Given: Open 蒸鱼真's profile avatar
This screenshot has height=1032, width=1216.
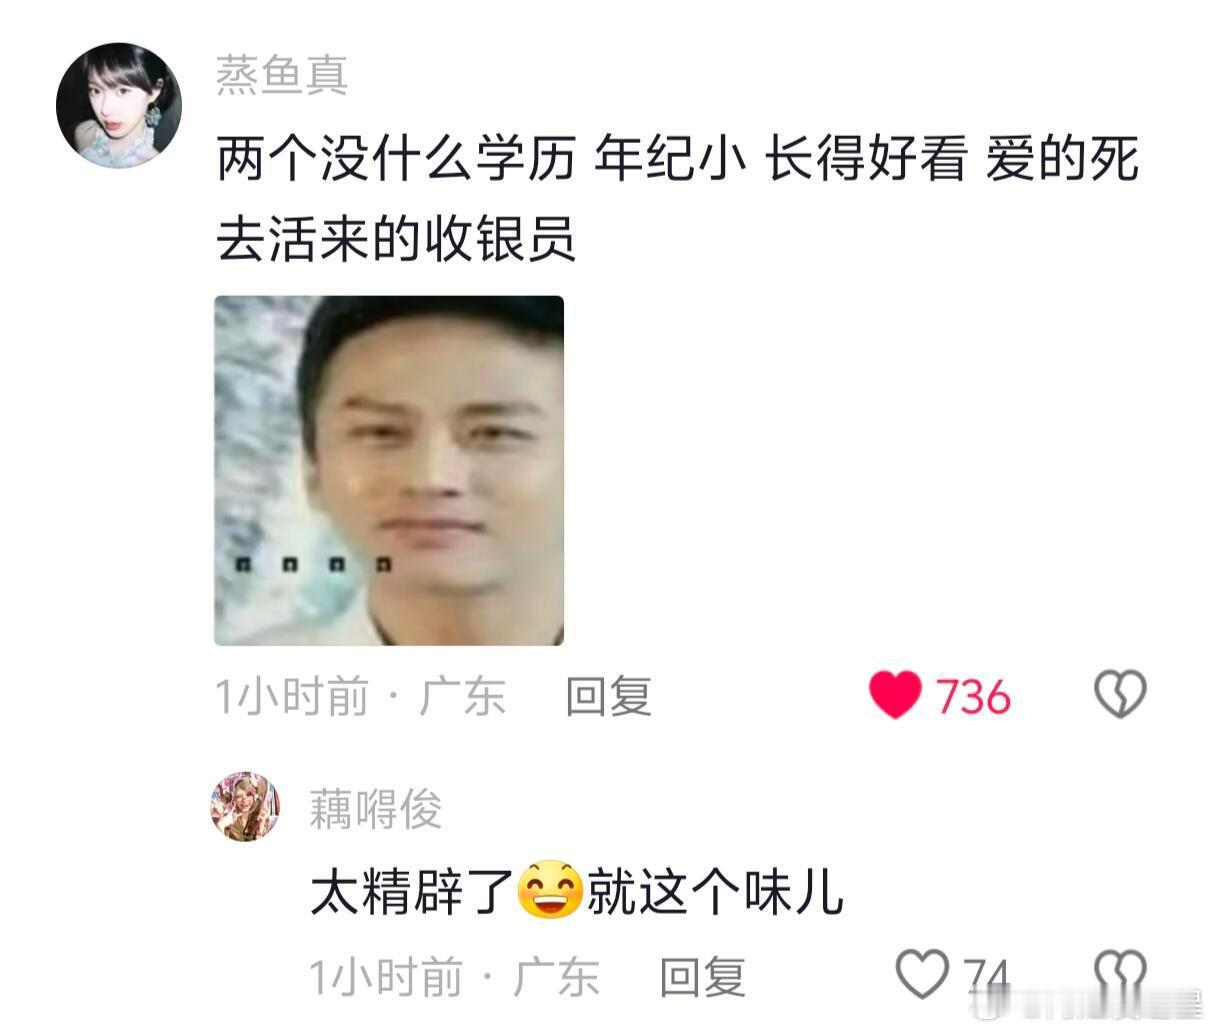Looking at the screenshot, I should 119,104.
